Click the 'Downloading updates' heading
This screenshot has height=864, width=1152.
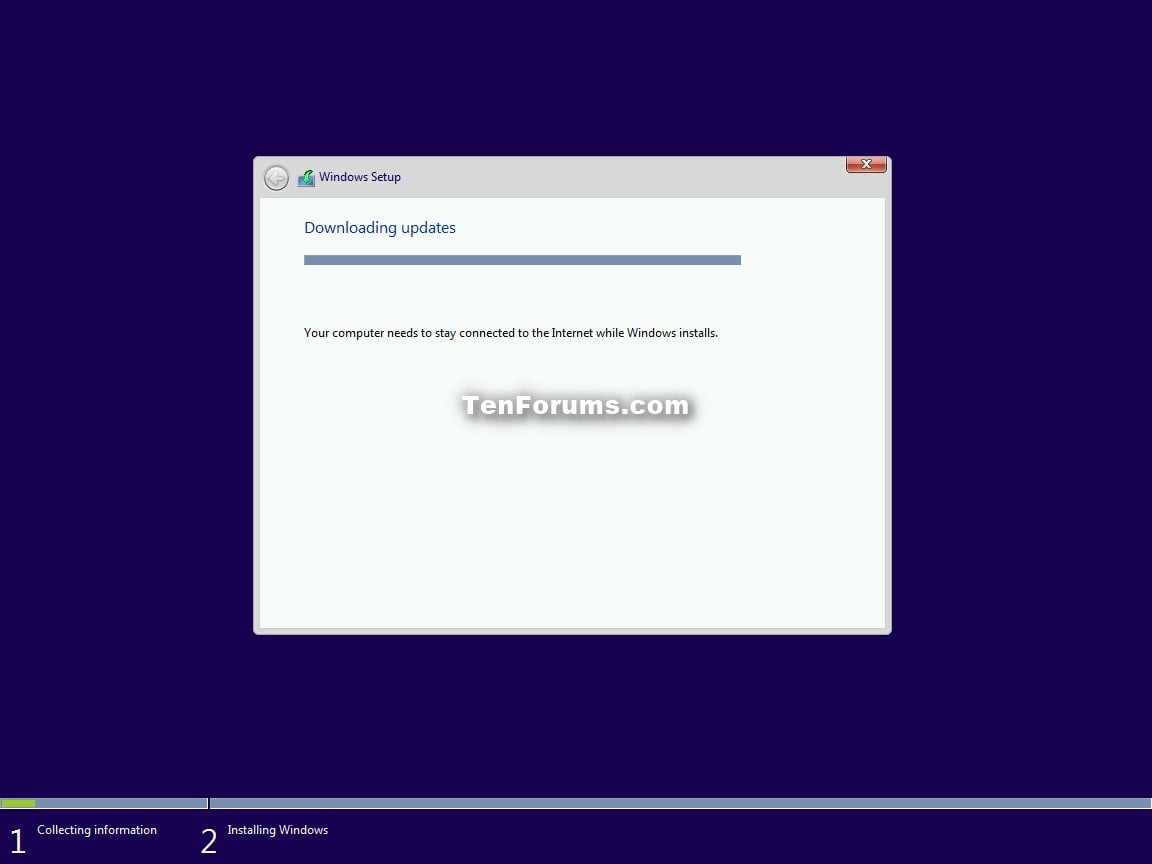[x=380, y=228]
